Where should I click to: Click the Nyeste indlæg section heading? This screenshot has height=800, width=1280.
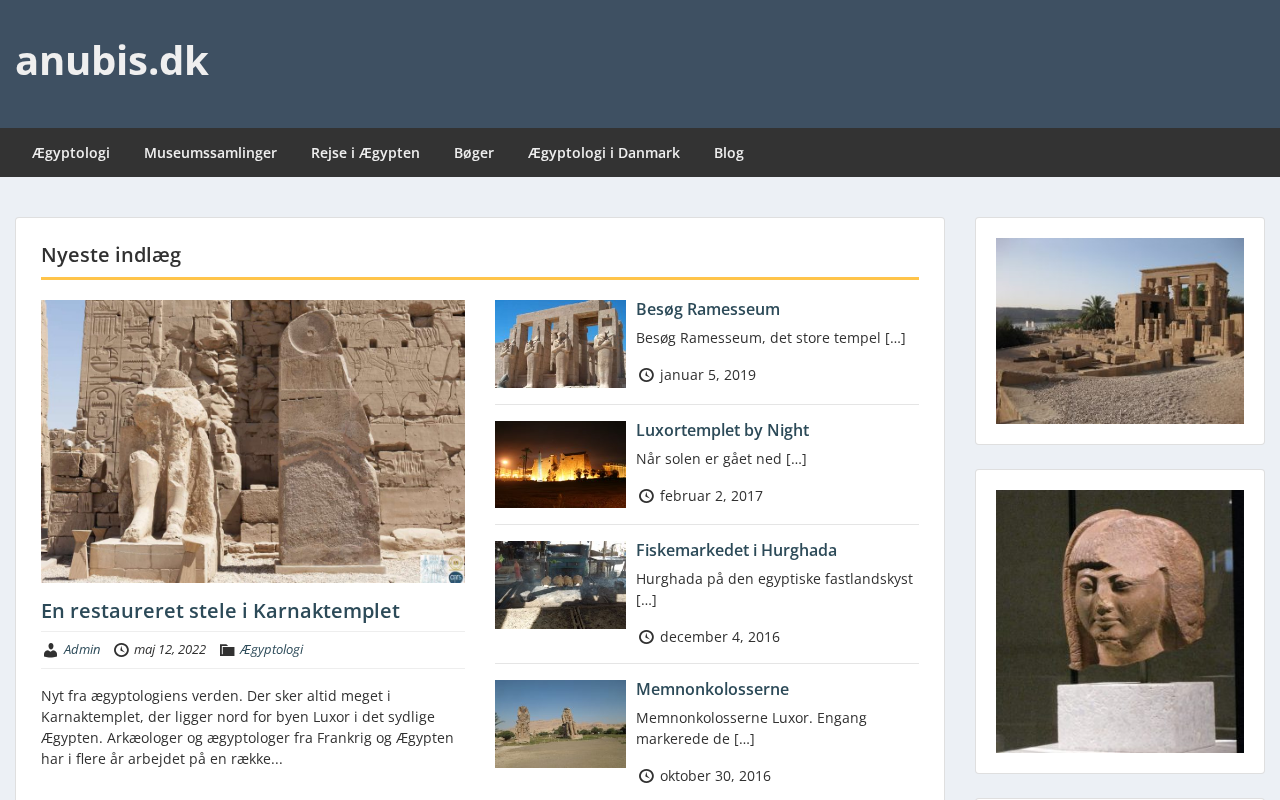[x=111, y=255]
